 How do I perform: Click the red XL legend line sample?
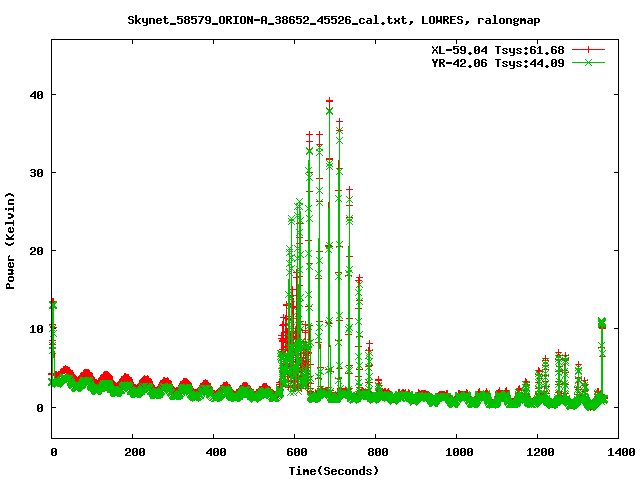(x=588, y=50)
